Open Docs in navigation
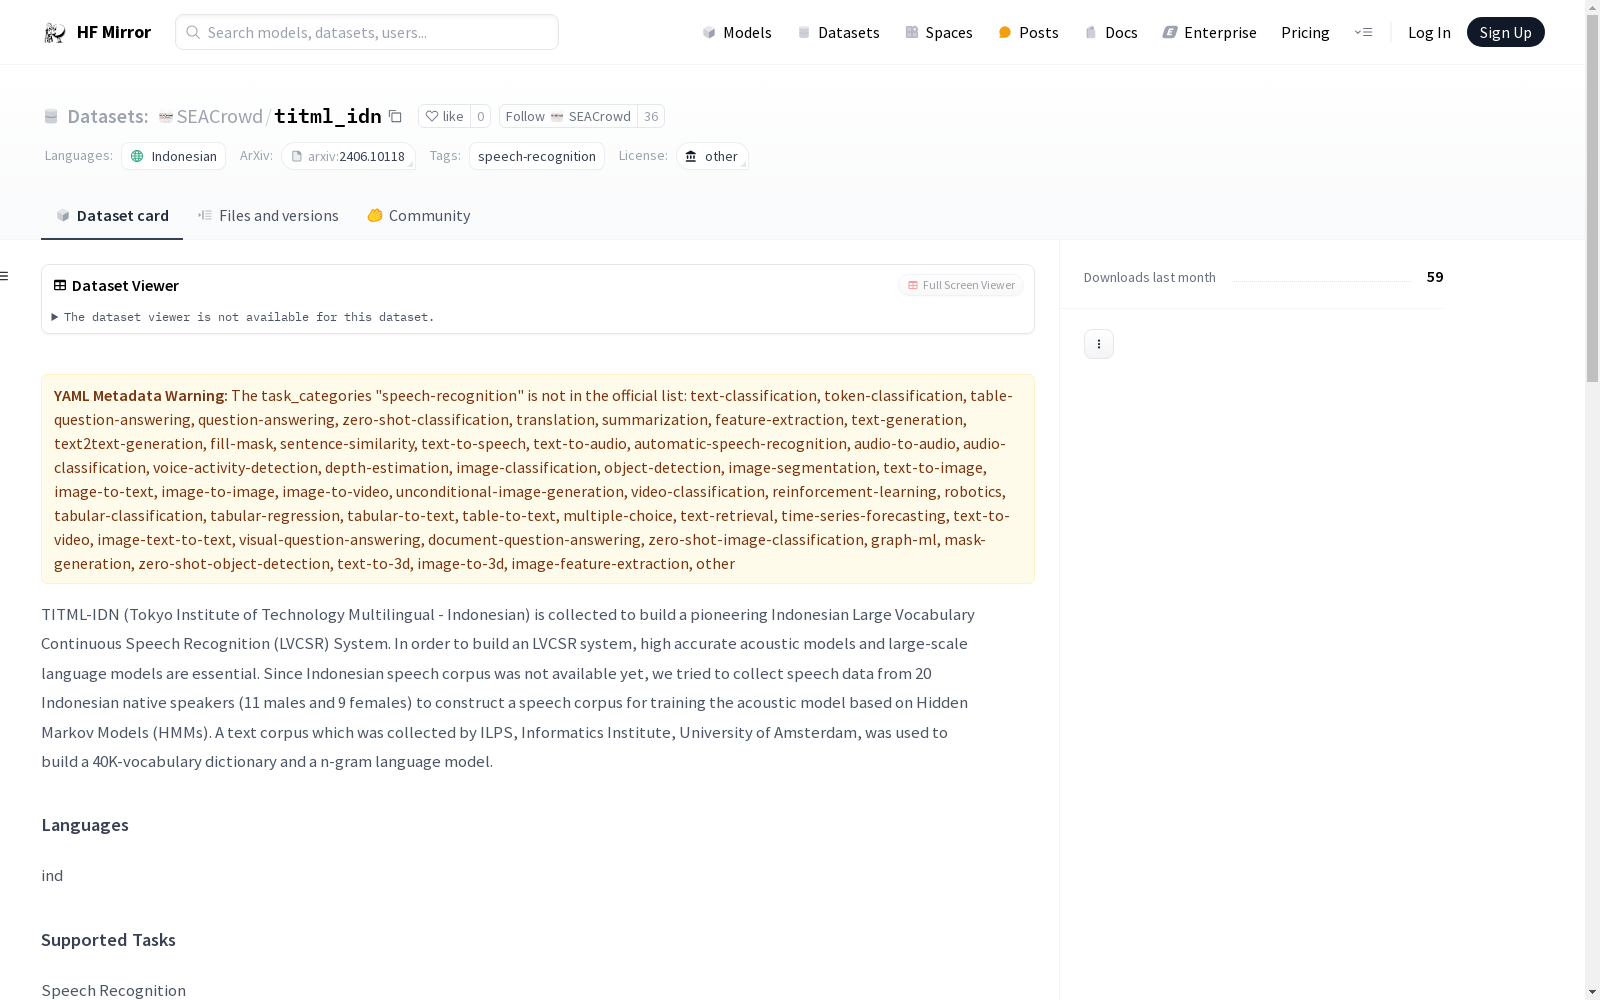The height and width of the screenshot is (1000, 1600). coord(1111,32)
